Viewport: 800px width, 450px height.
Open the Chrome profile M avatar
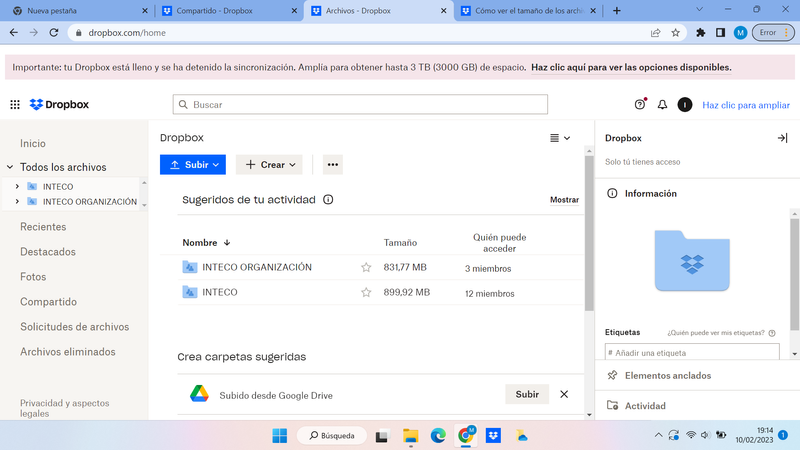click(740, 33)
